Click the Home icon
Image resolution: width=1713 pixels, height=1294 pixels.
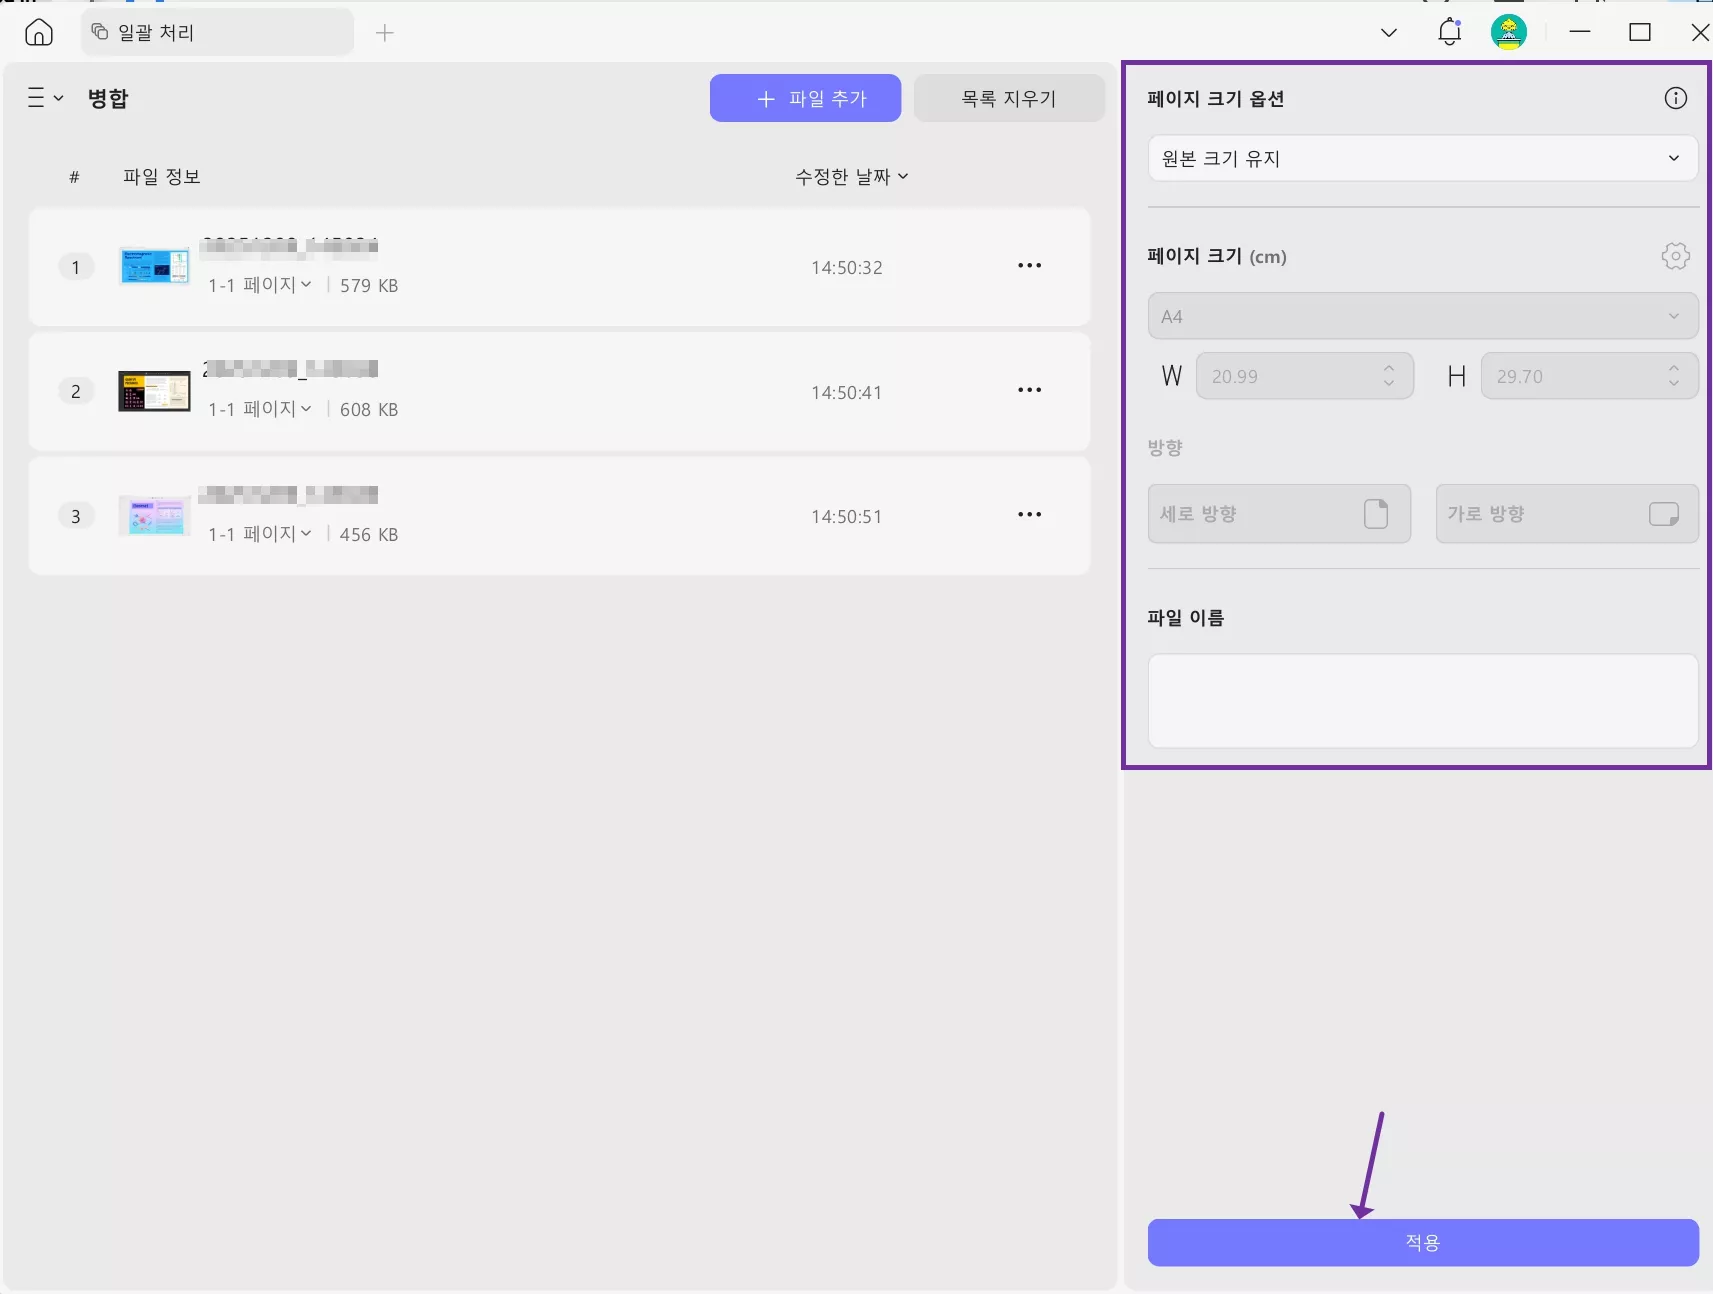[38, 31]
